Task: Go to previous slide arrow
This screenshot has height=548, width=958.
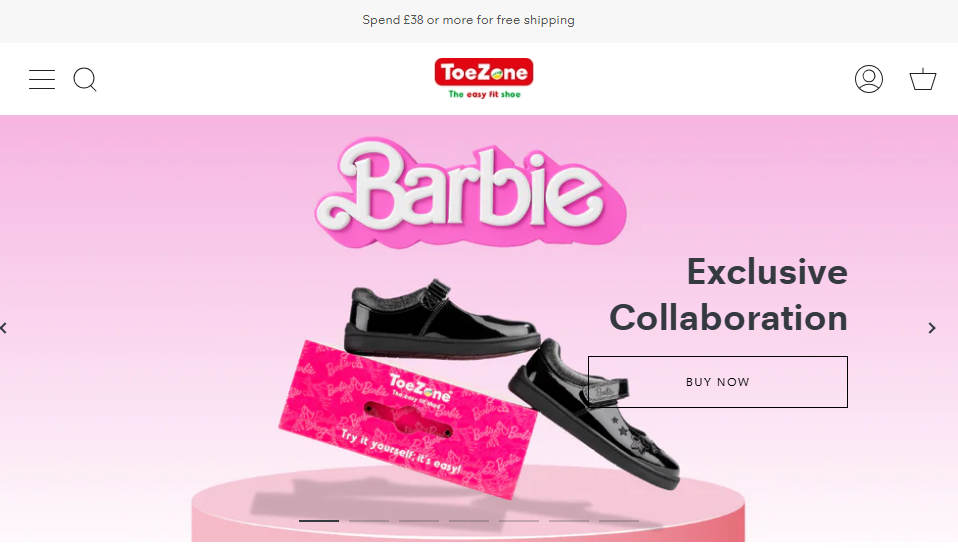Action: tap(4, 328)
